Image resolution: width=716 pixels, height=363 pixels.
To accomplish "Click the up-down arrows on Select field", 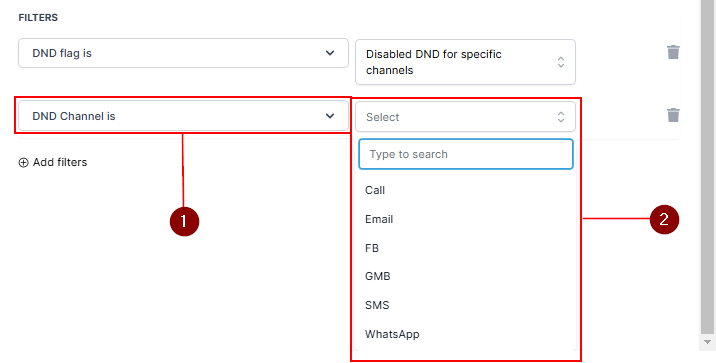I will tap(561, 117).
